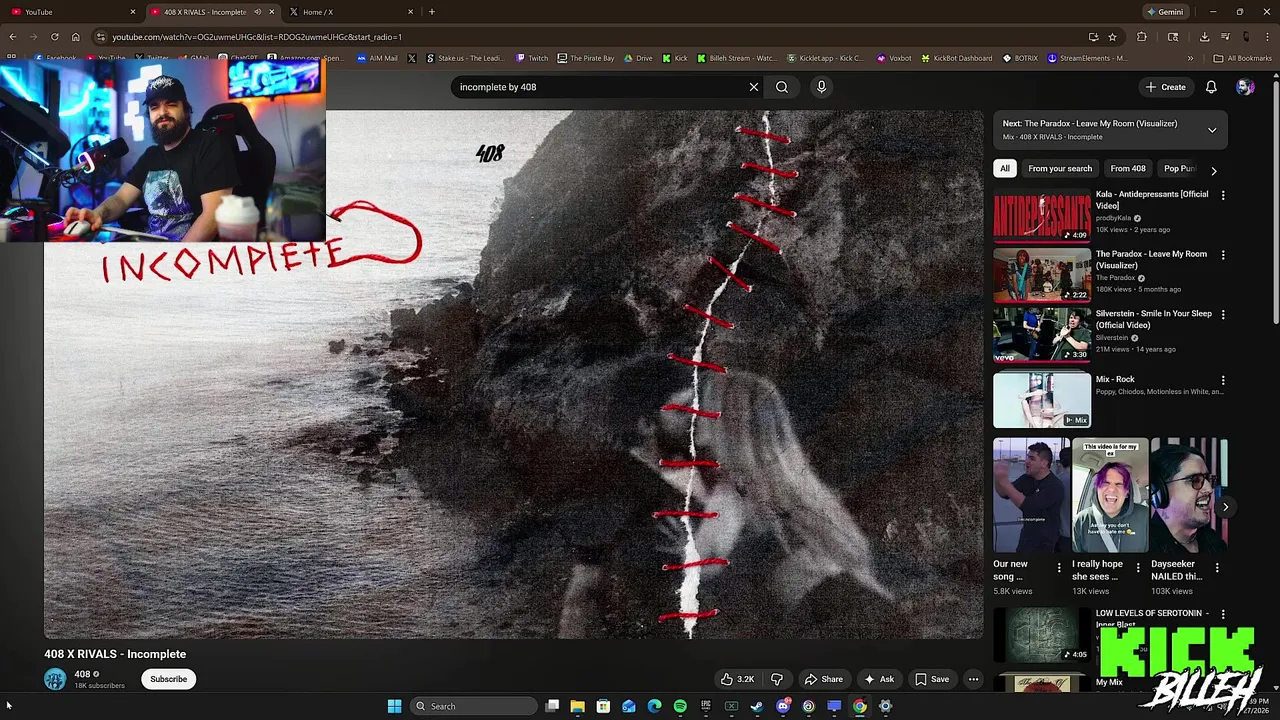This screenshot has height=720, width=1280.
Task: Switch to the Home / X browser tab
Action: [x=350, y=12]
